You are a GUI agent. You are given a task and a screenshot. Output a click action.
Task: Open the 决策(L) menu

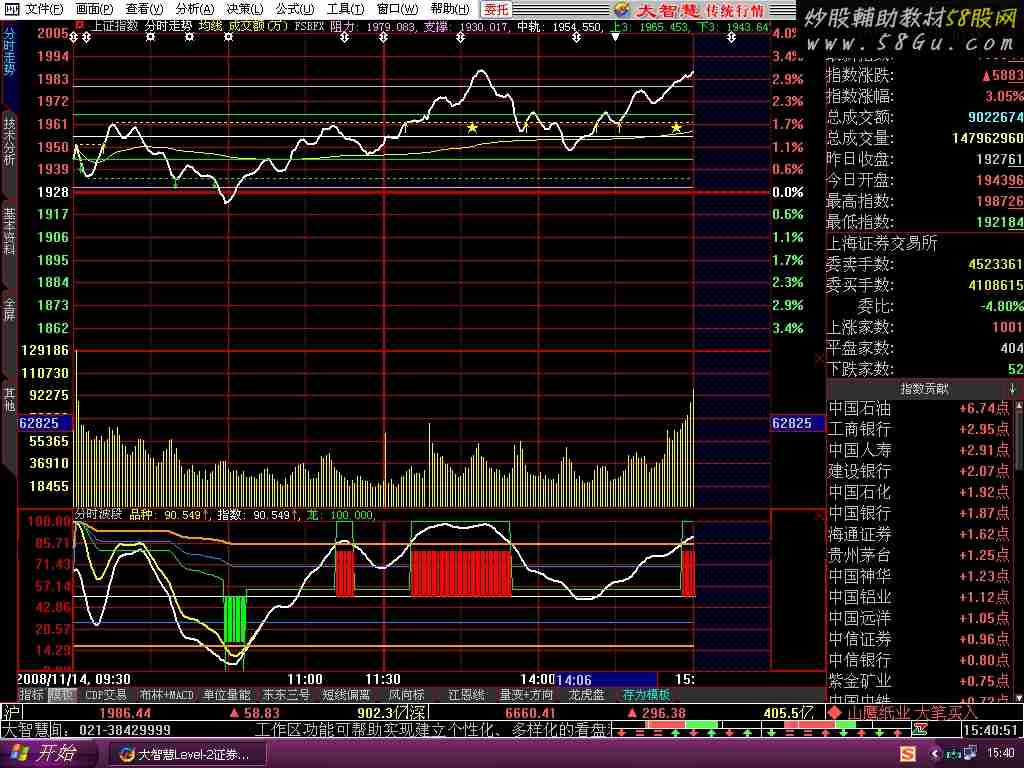(x=245, y=9)
